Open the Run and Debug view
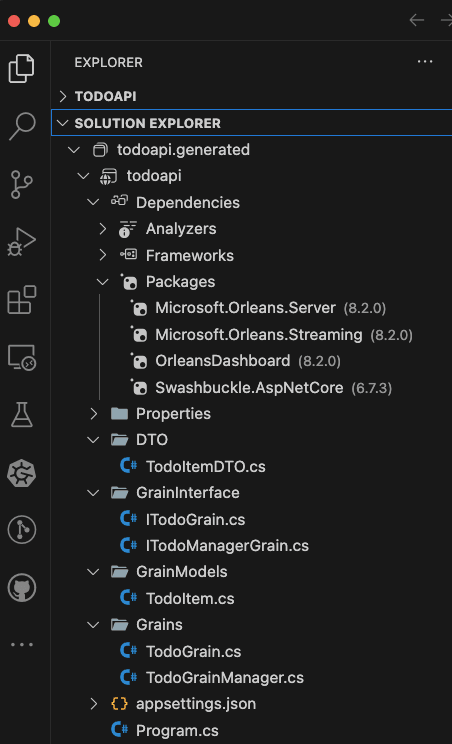The width and height of the screenshot is (452, 744). click(21, 242)
